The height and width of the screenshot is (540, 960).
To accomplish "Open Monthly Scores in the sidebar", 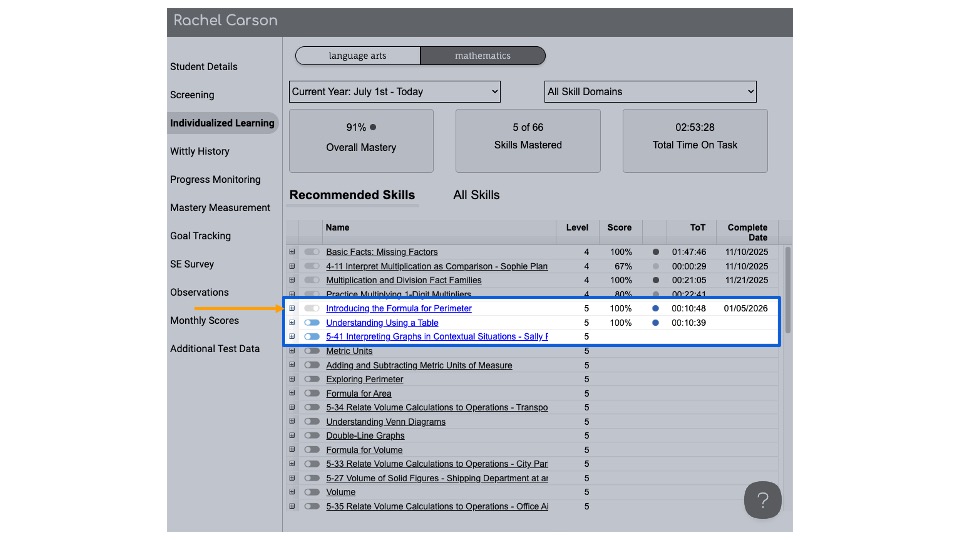I will tap(204, 320).
